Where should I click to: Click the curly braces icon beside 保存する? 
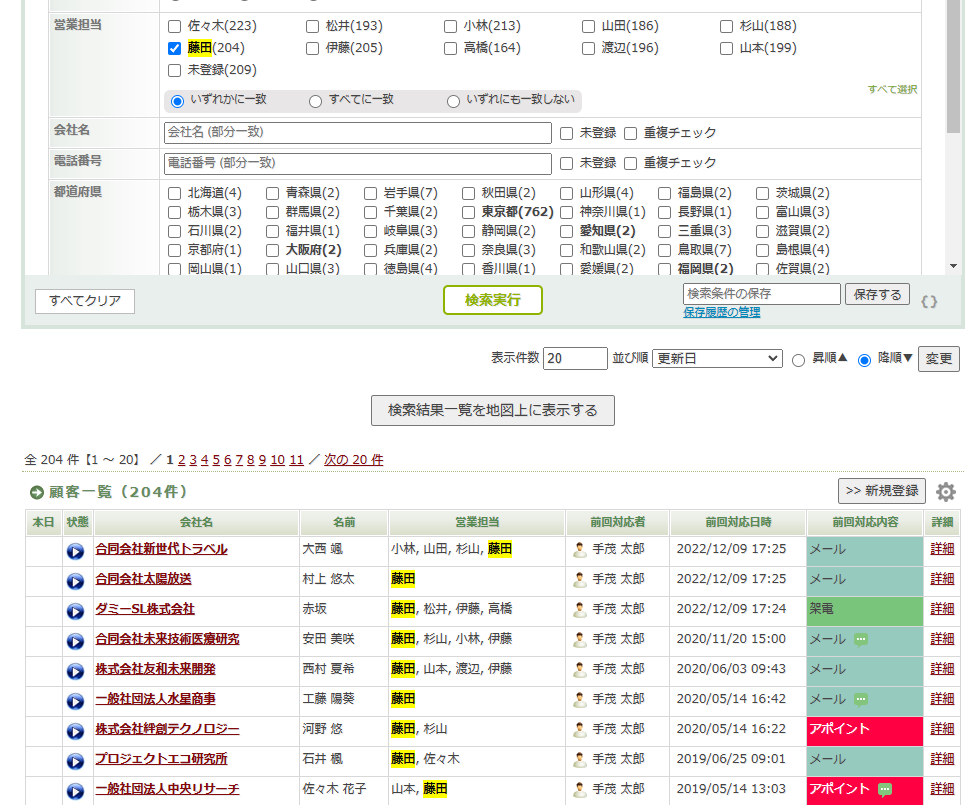[929, 301]
